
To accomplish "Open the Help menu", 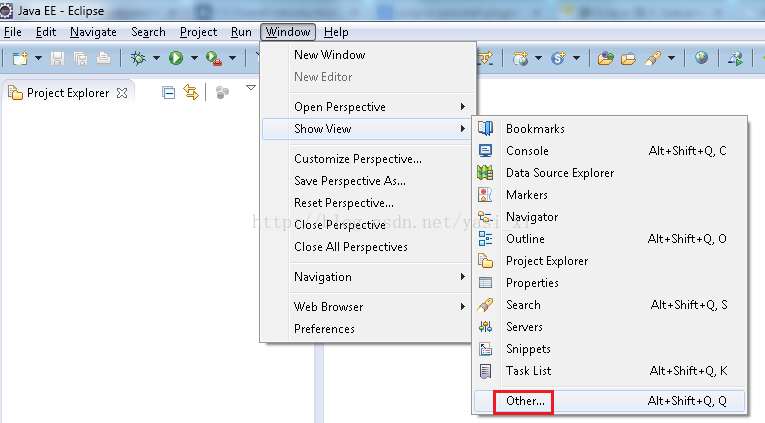I will click(336, 32).
